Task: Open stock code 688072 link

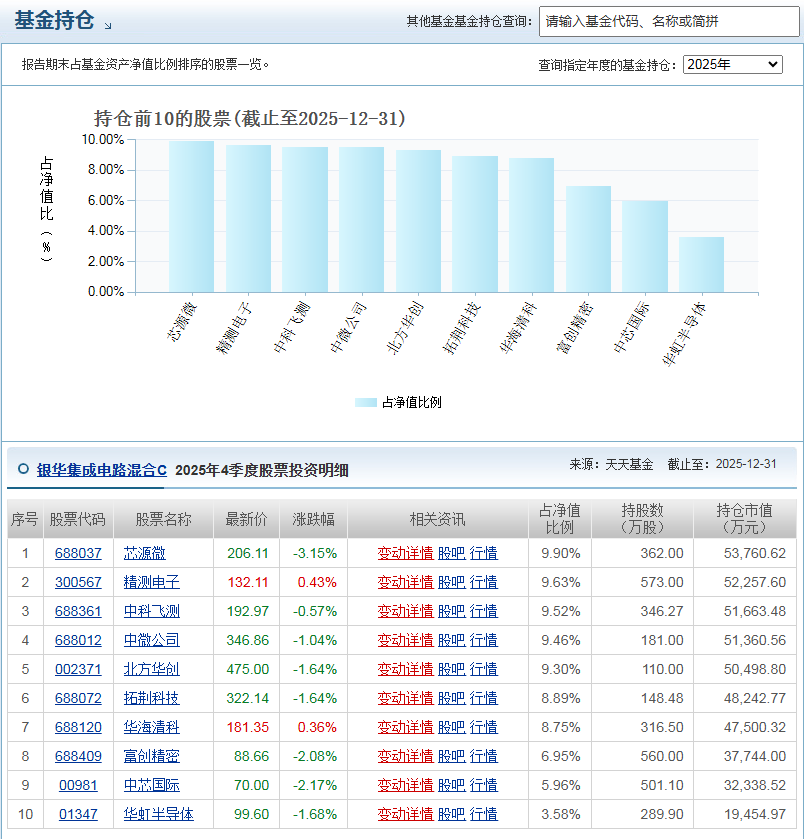Action: pyautogui.click(x=78, y=698)
